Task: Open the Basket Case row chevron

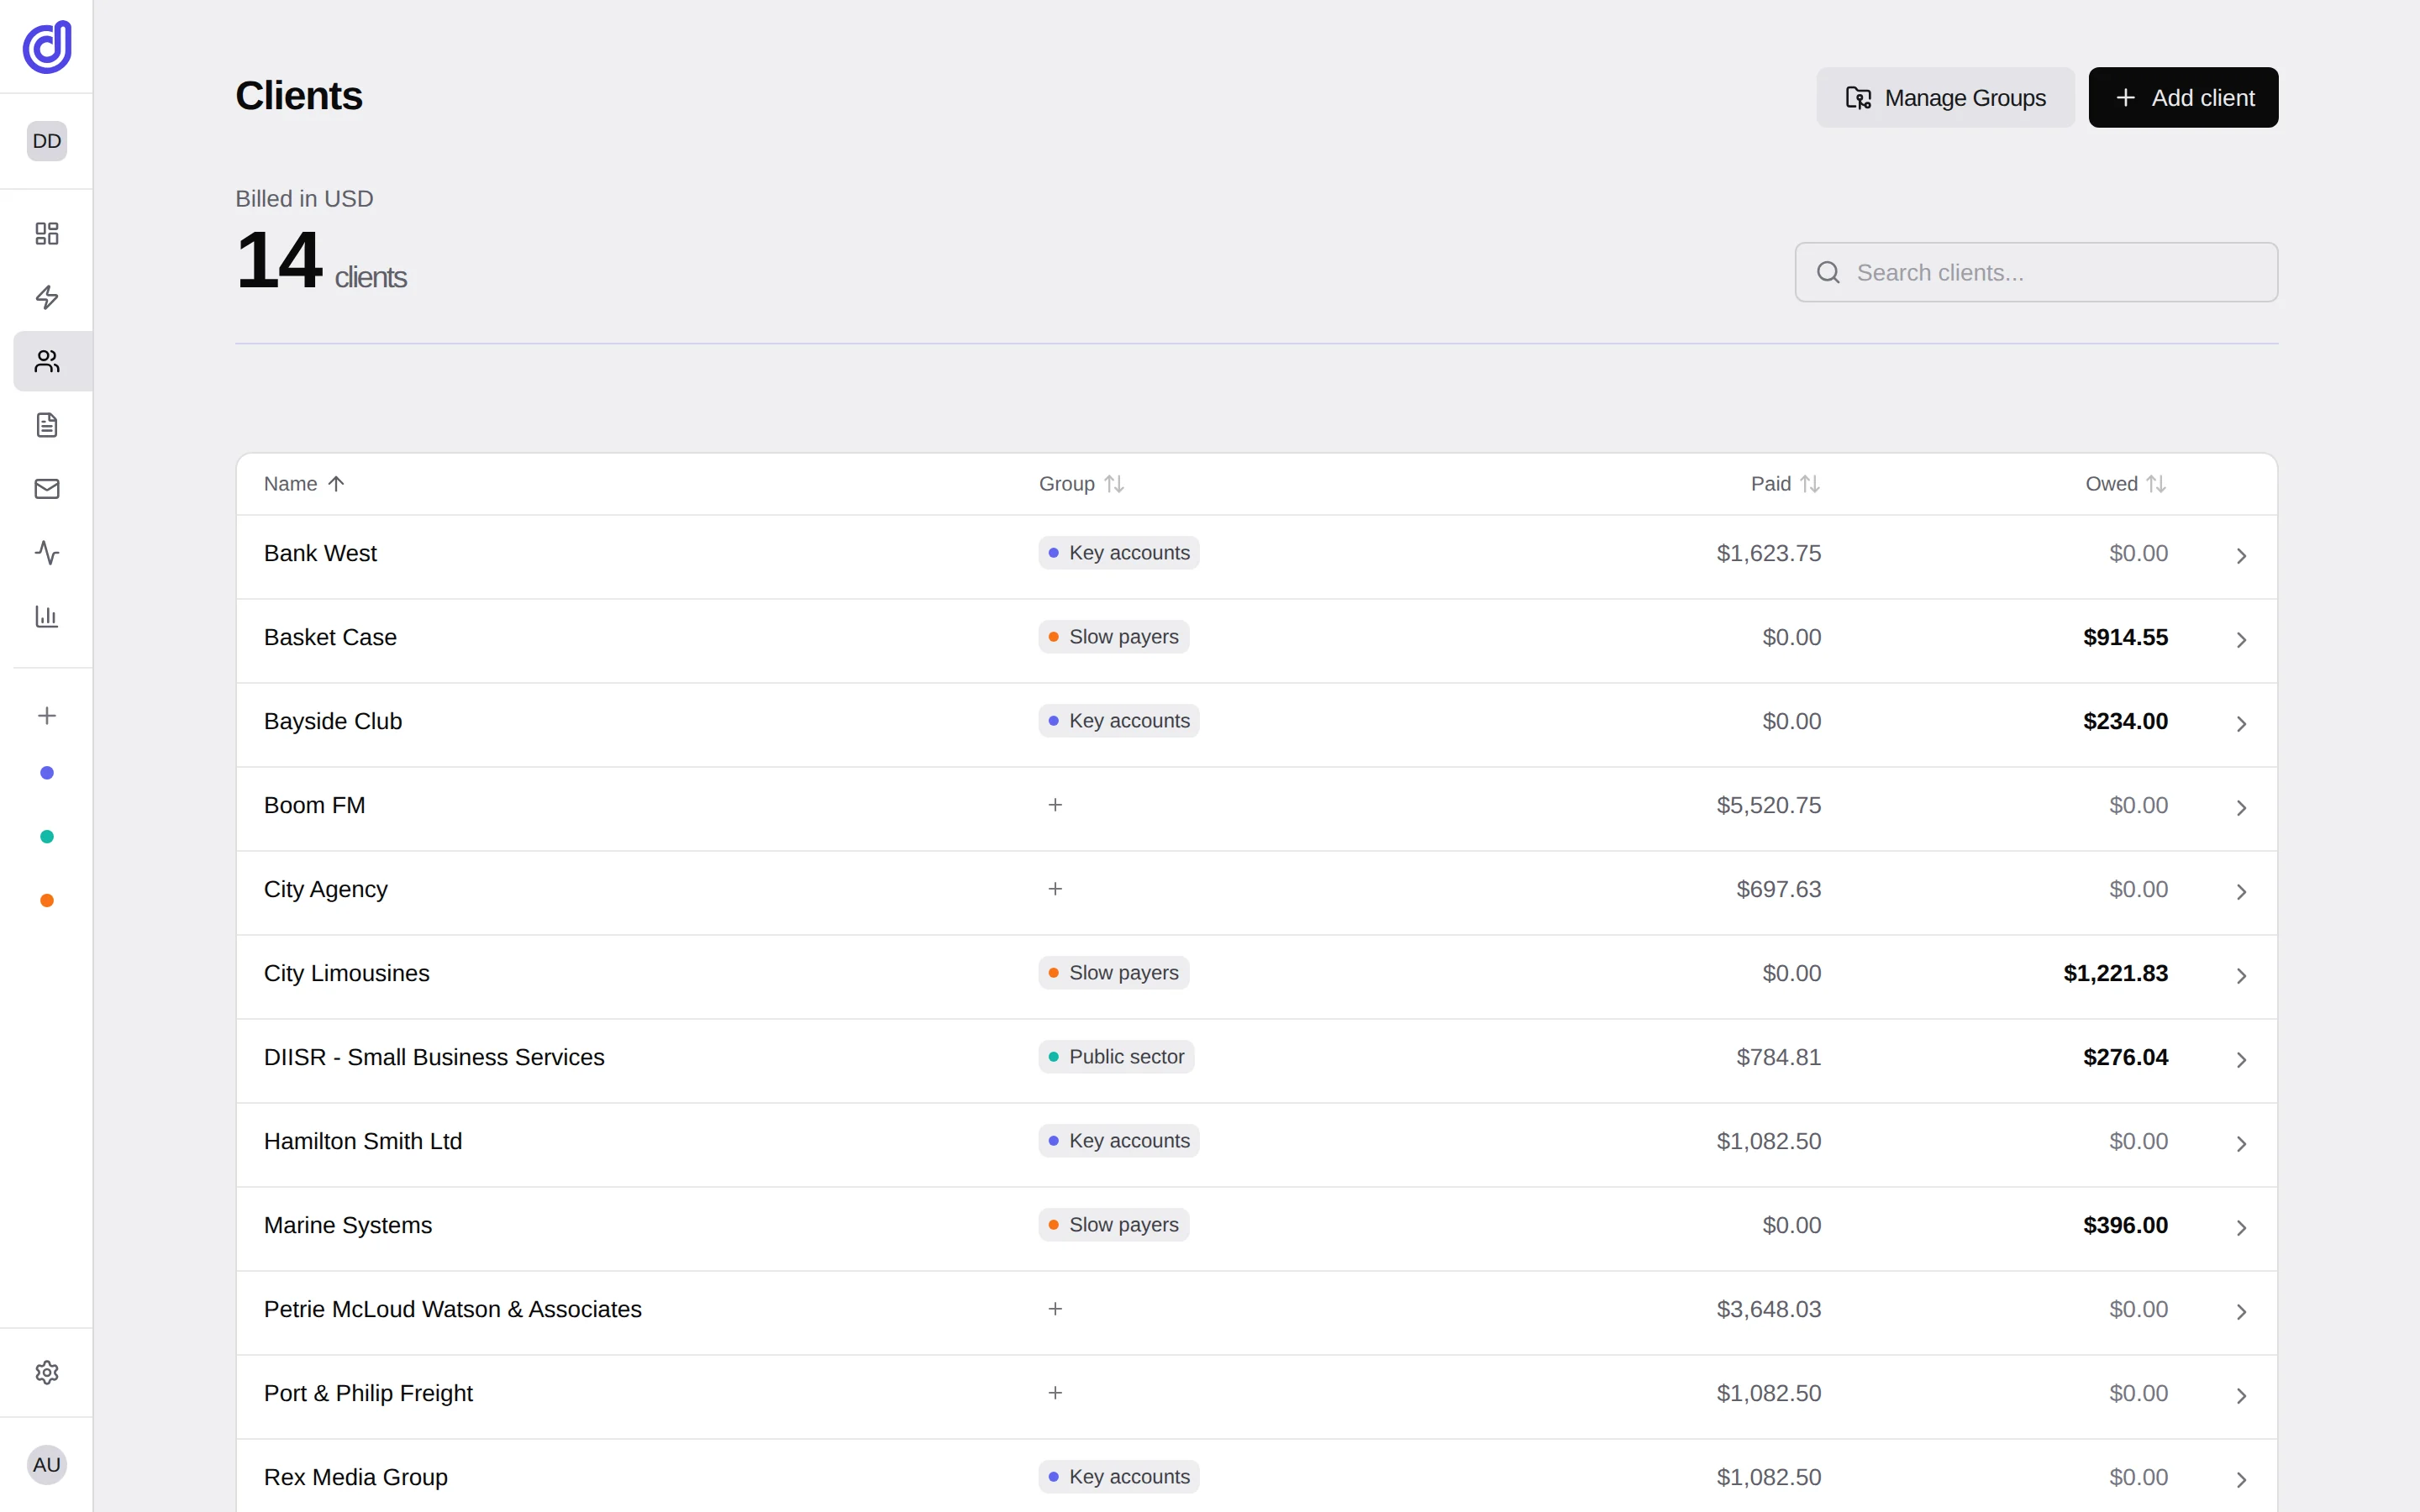Action: pos(2241,640)
